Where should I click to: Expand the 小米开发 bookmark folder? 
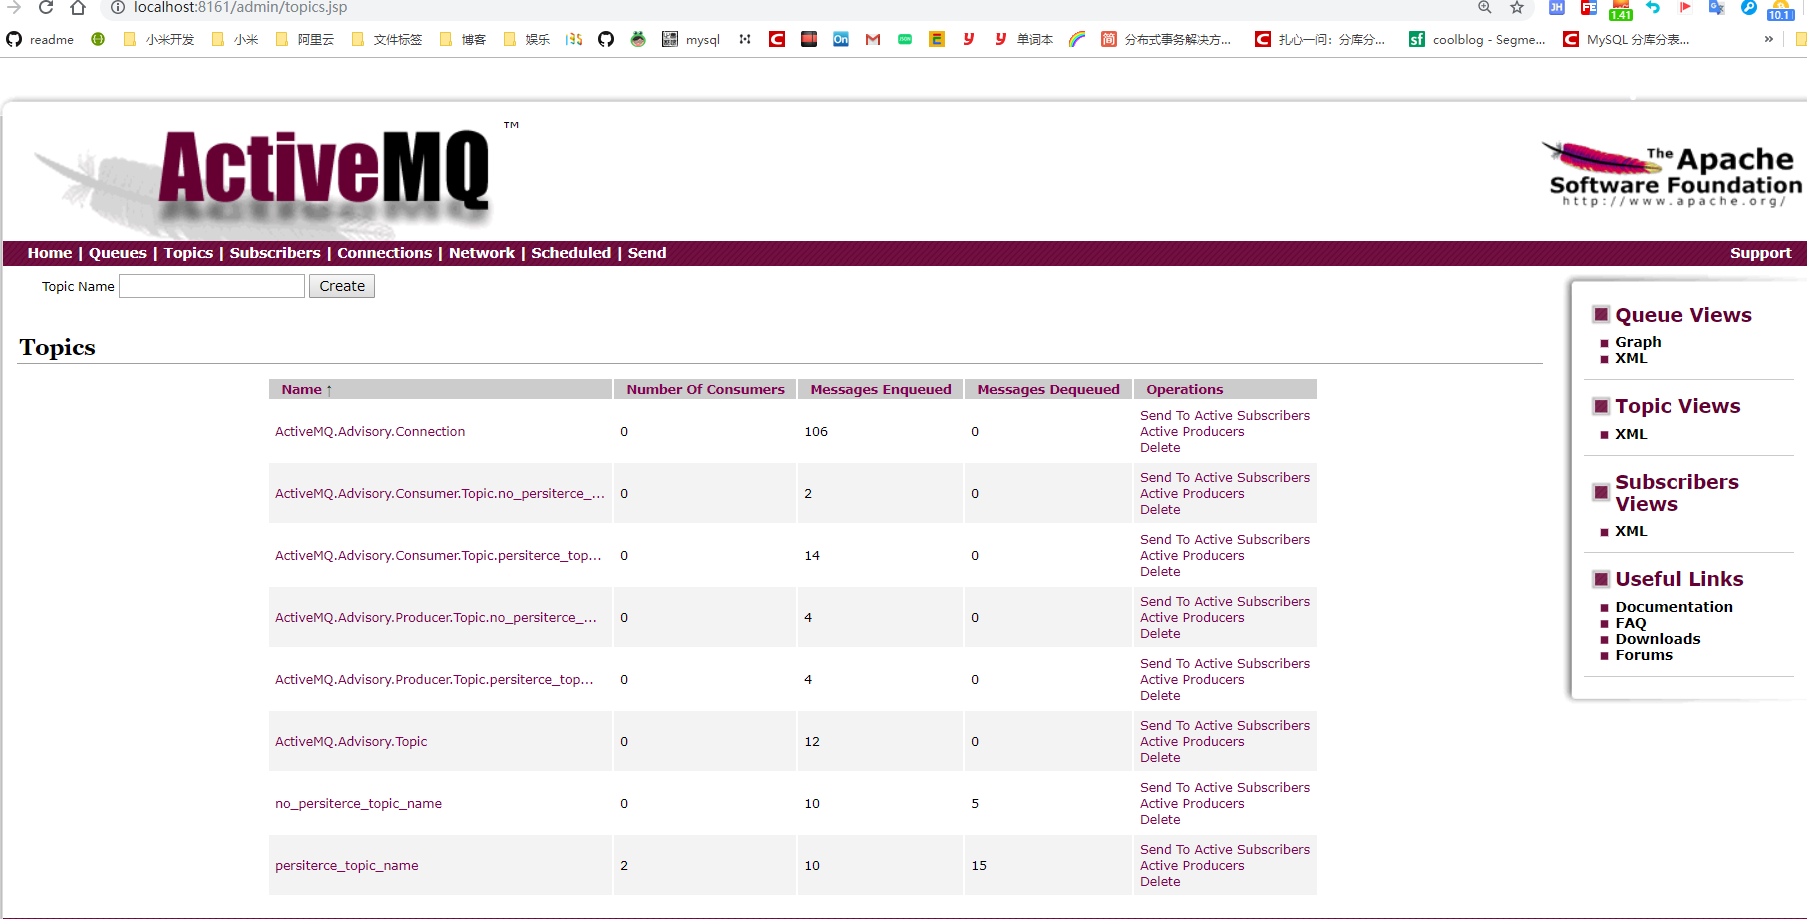point(159,39)
